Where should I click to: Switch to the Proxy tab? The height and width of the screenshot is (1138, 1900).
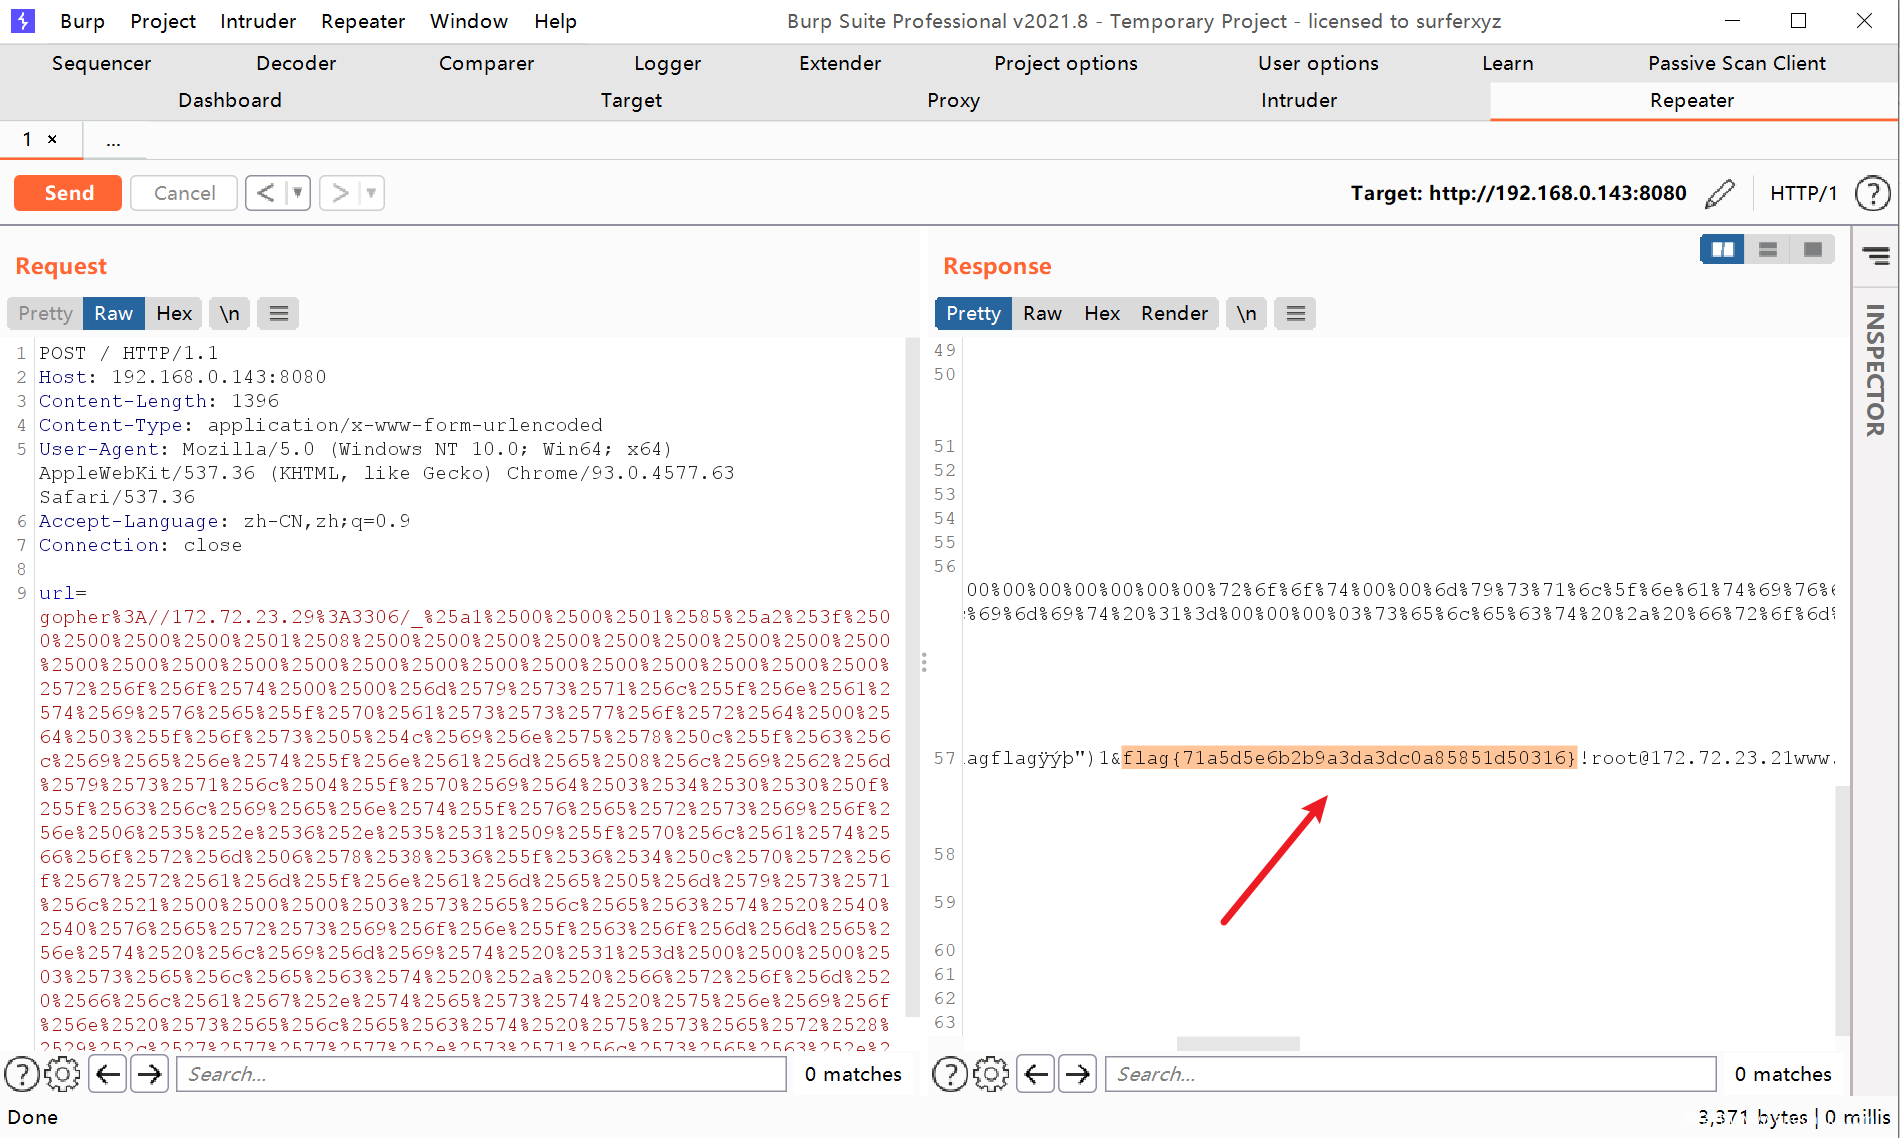click(x=953, y=100)
